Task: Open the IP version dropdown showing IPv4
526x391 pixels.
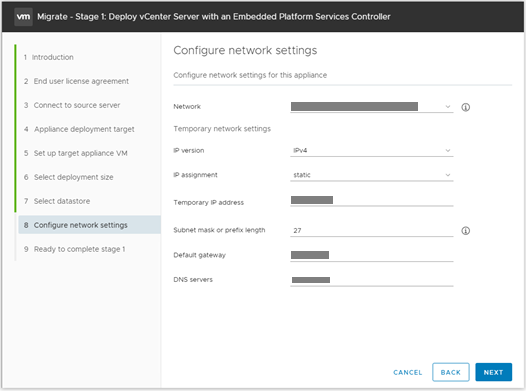Action: pos(372,151)
